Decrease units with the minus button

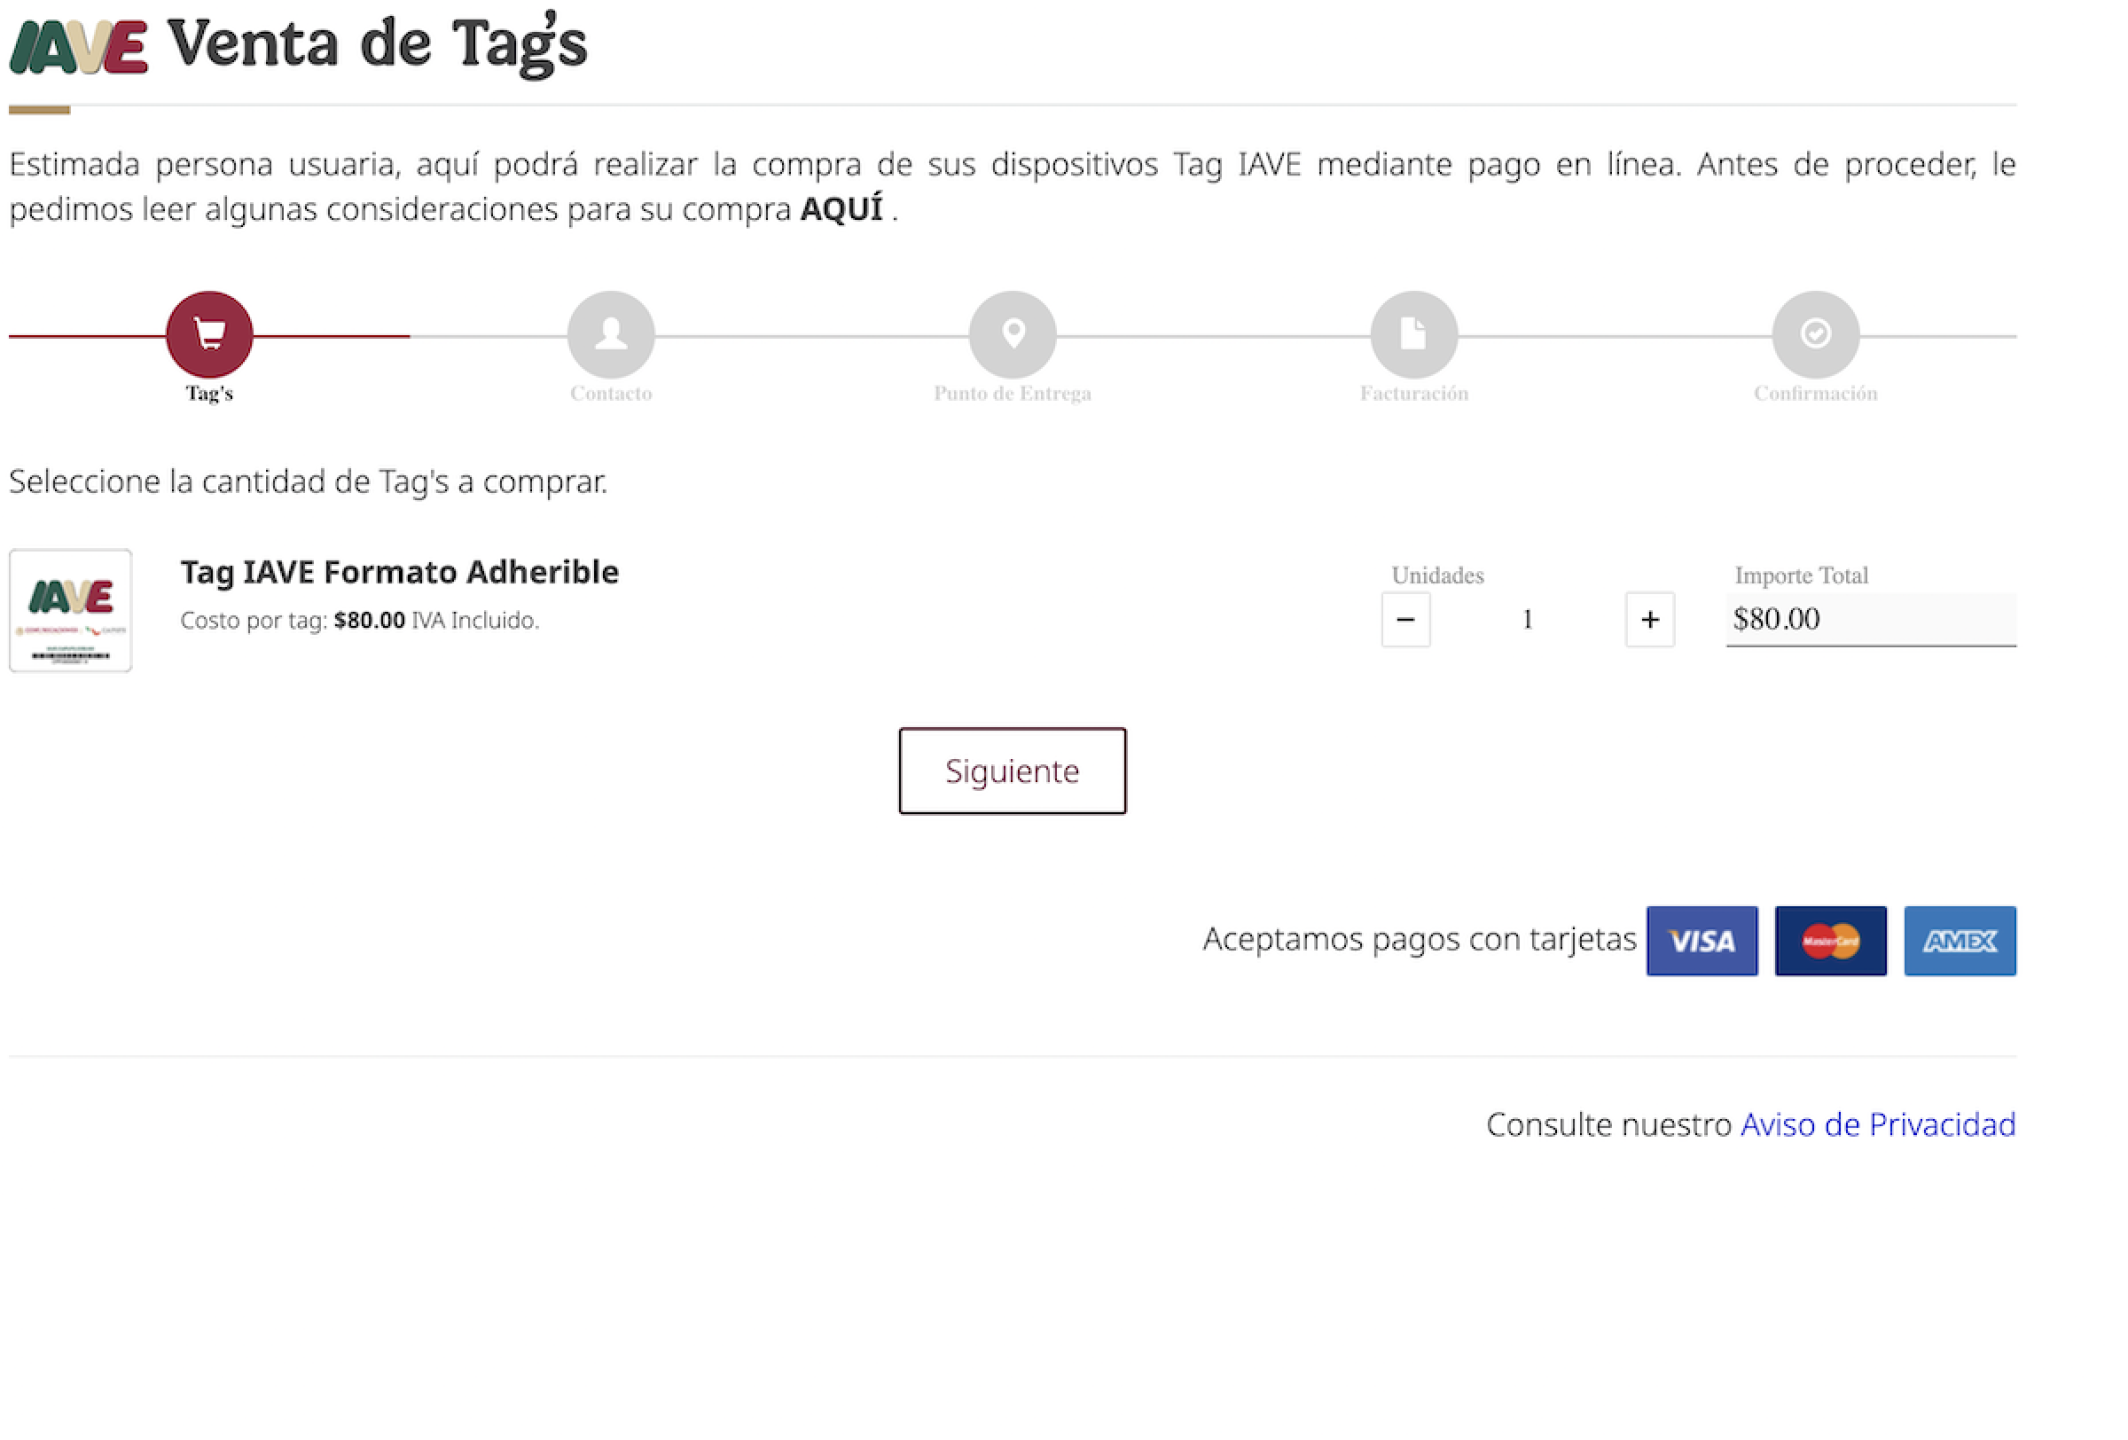[1405, 620]
